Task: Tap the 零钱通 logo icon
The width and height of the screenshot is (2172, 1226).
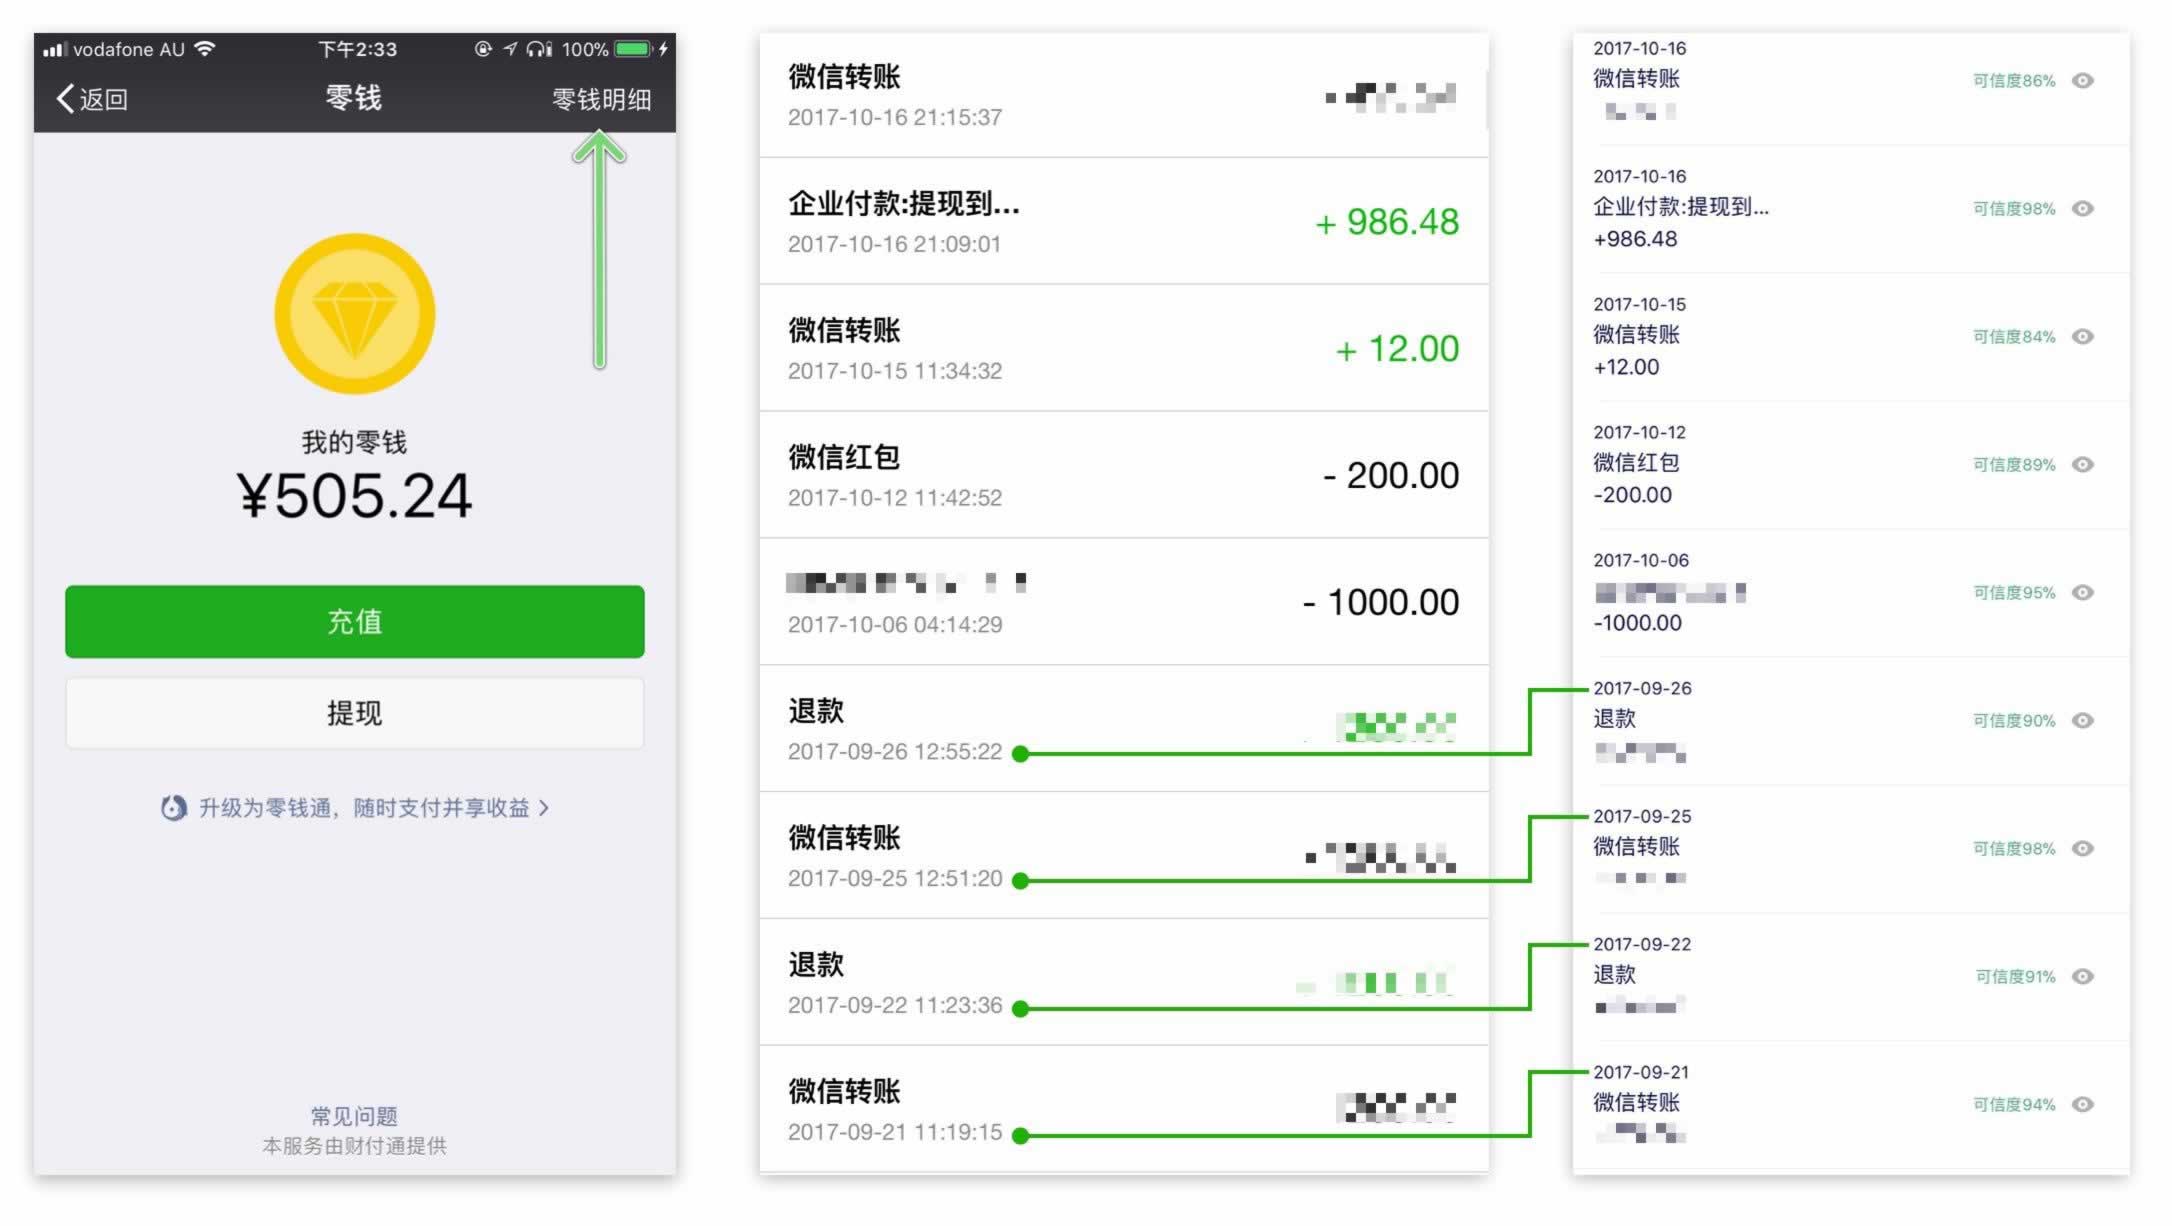Action: [174, 808]
